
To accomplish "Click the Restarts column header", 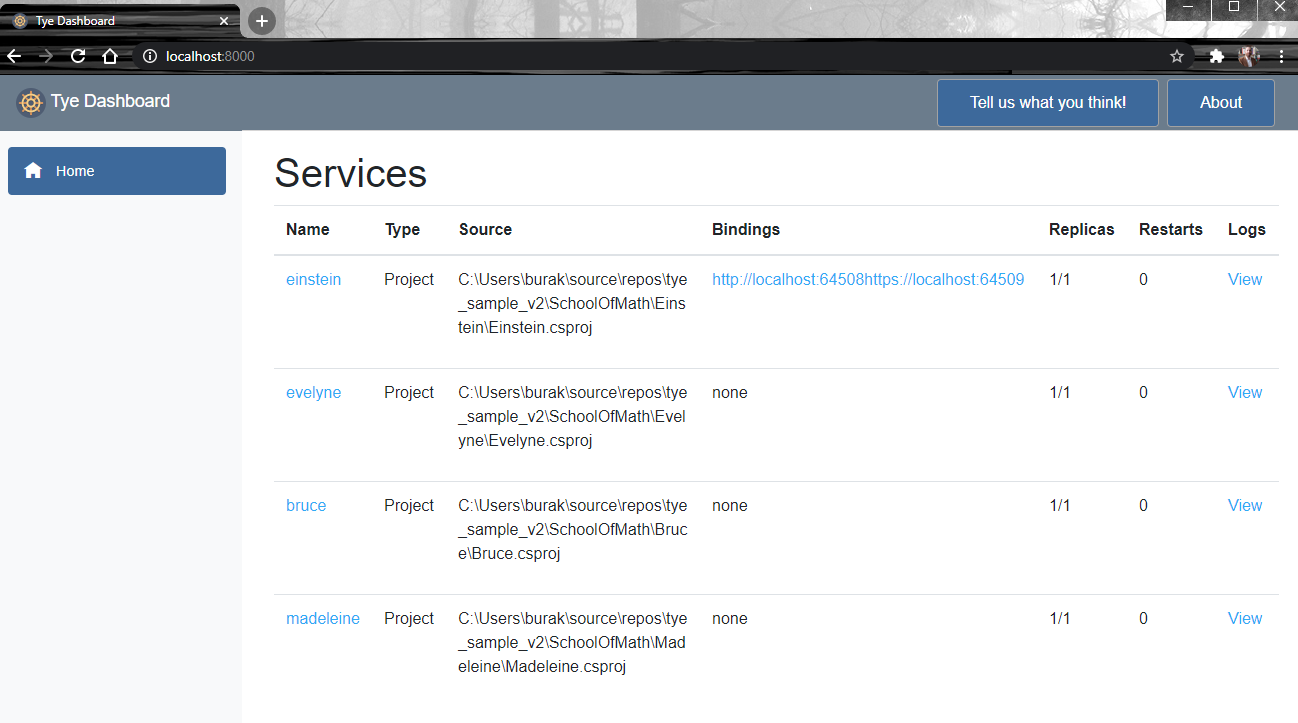I will tap(1171, 230).
